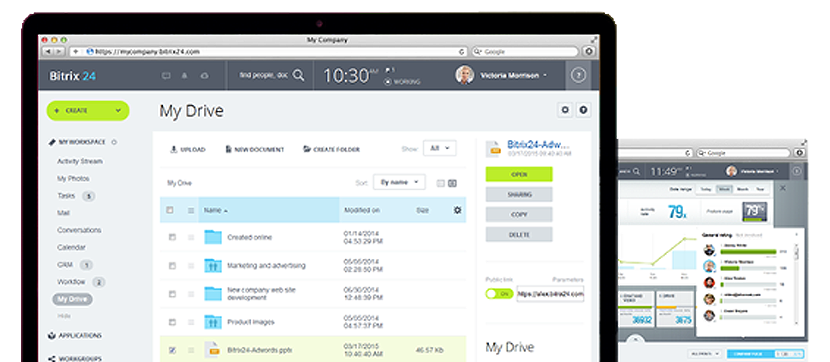Click the Google search field in main browser
Image resolution: width=830 pixels, height=362 pixels.
click(525, 52)
